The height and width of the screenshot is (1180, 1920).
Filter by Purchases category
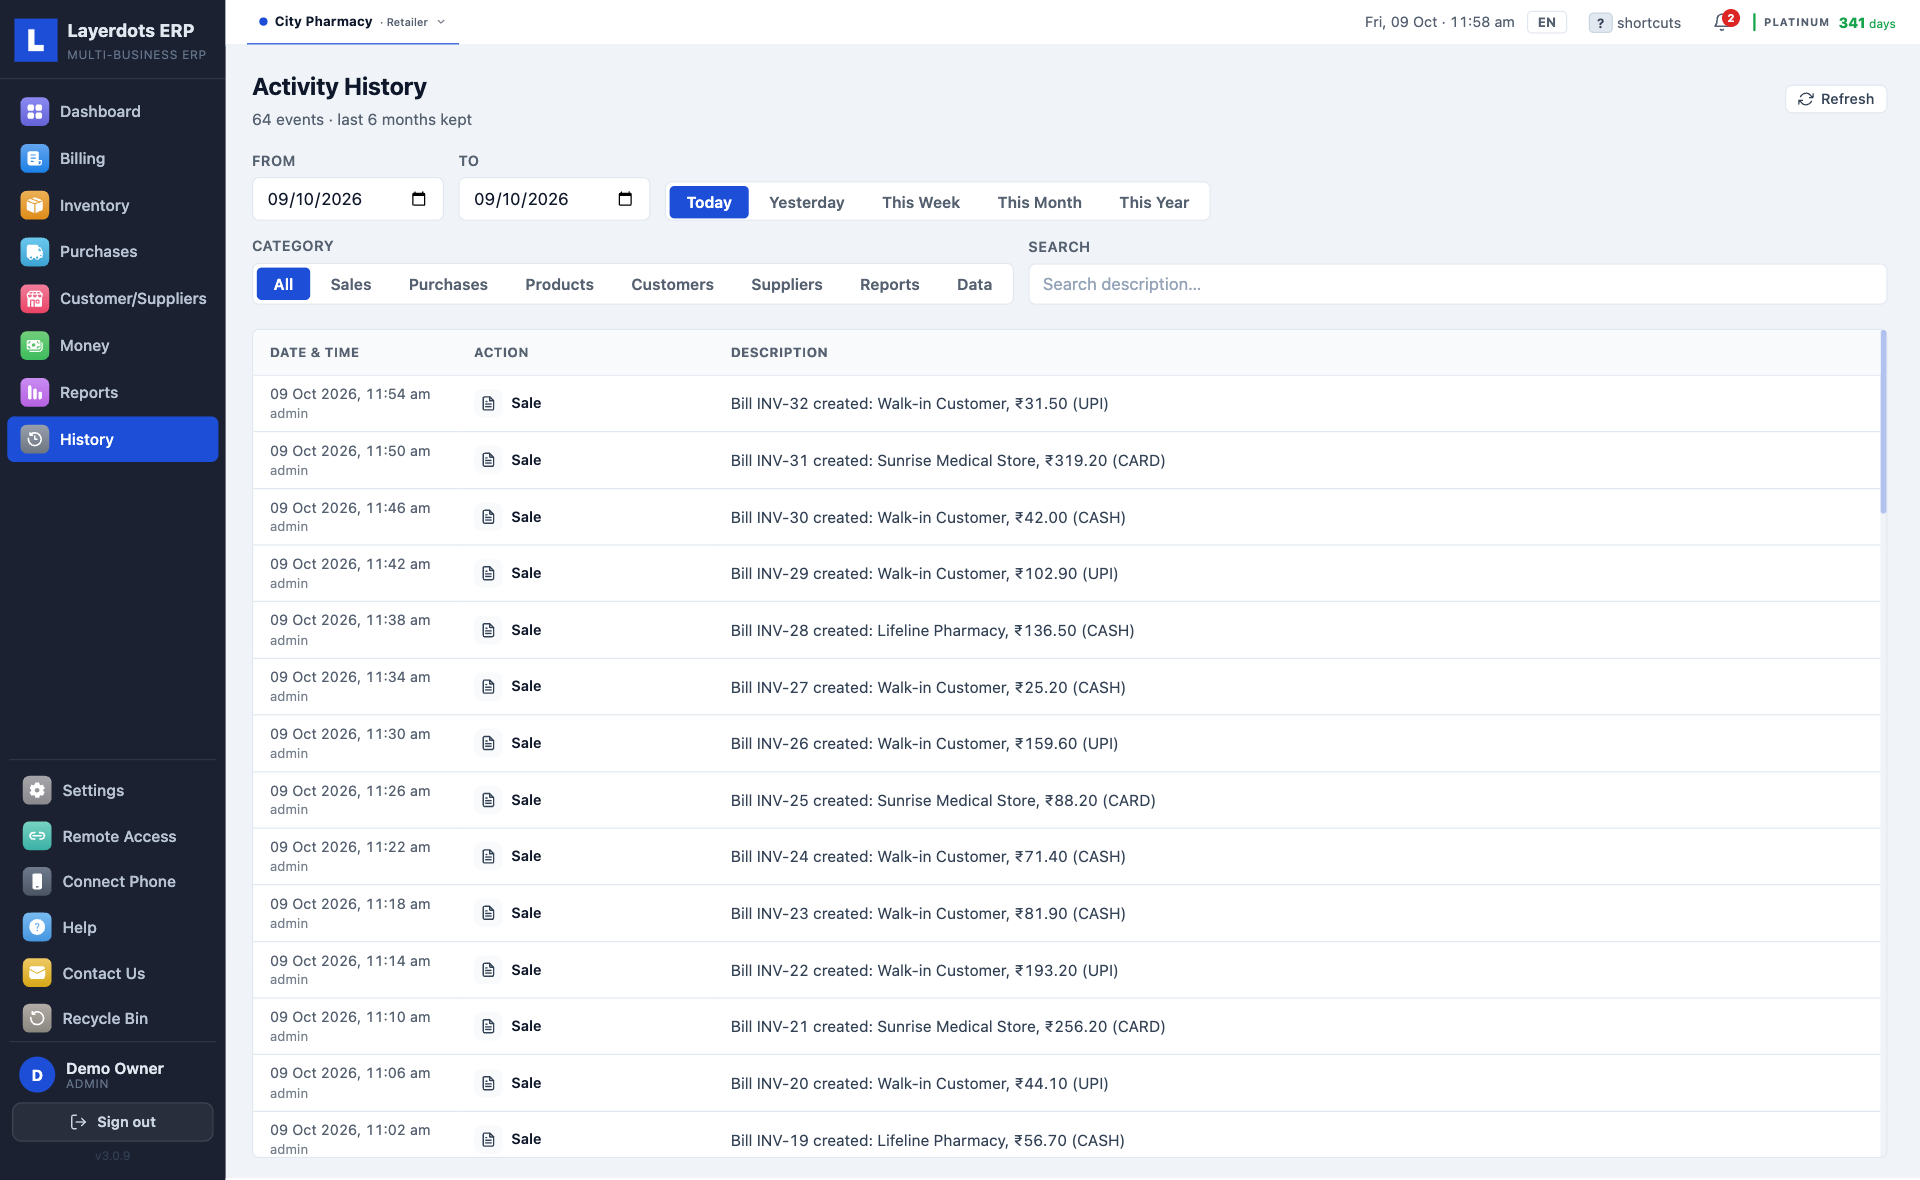click(x=448, y=284)
